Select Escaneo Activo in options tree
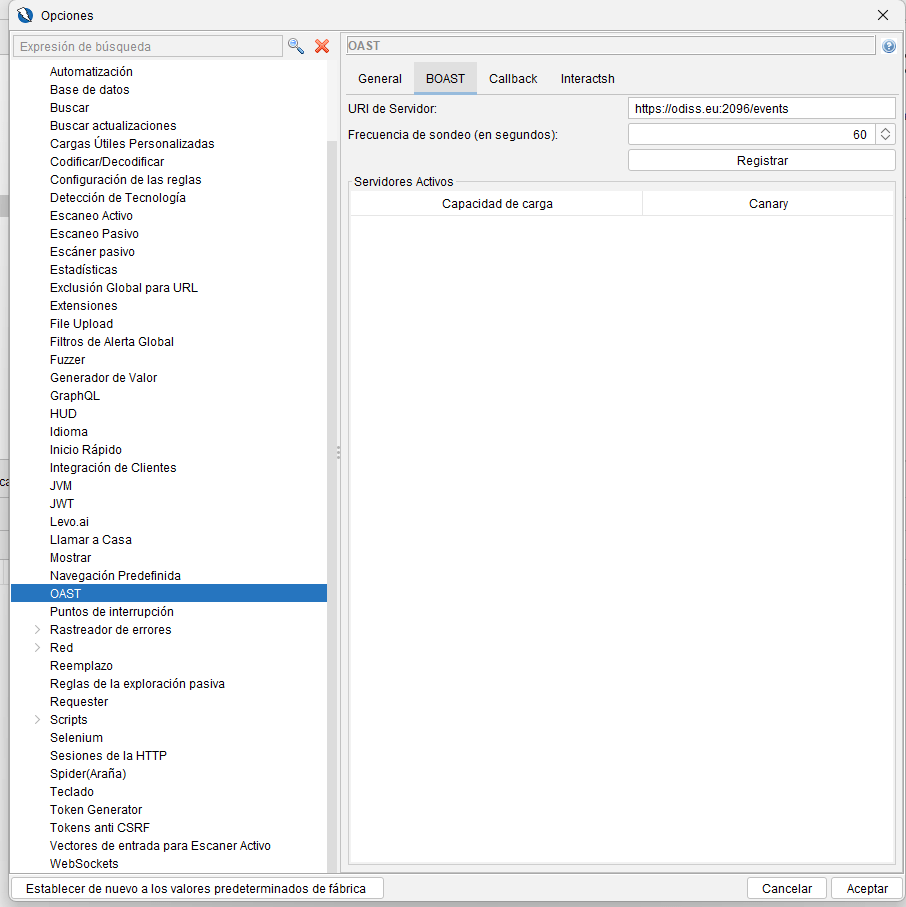The width and height of the screenshot is (906, 907). click(x=91, y=216)
